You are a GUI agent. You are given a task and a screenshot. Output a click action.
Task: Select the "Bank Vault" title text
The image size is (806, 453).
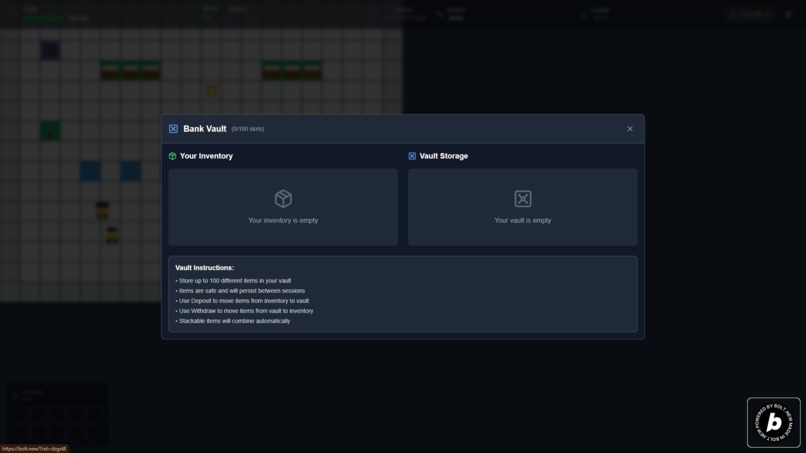tap(205, 129)
